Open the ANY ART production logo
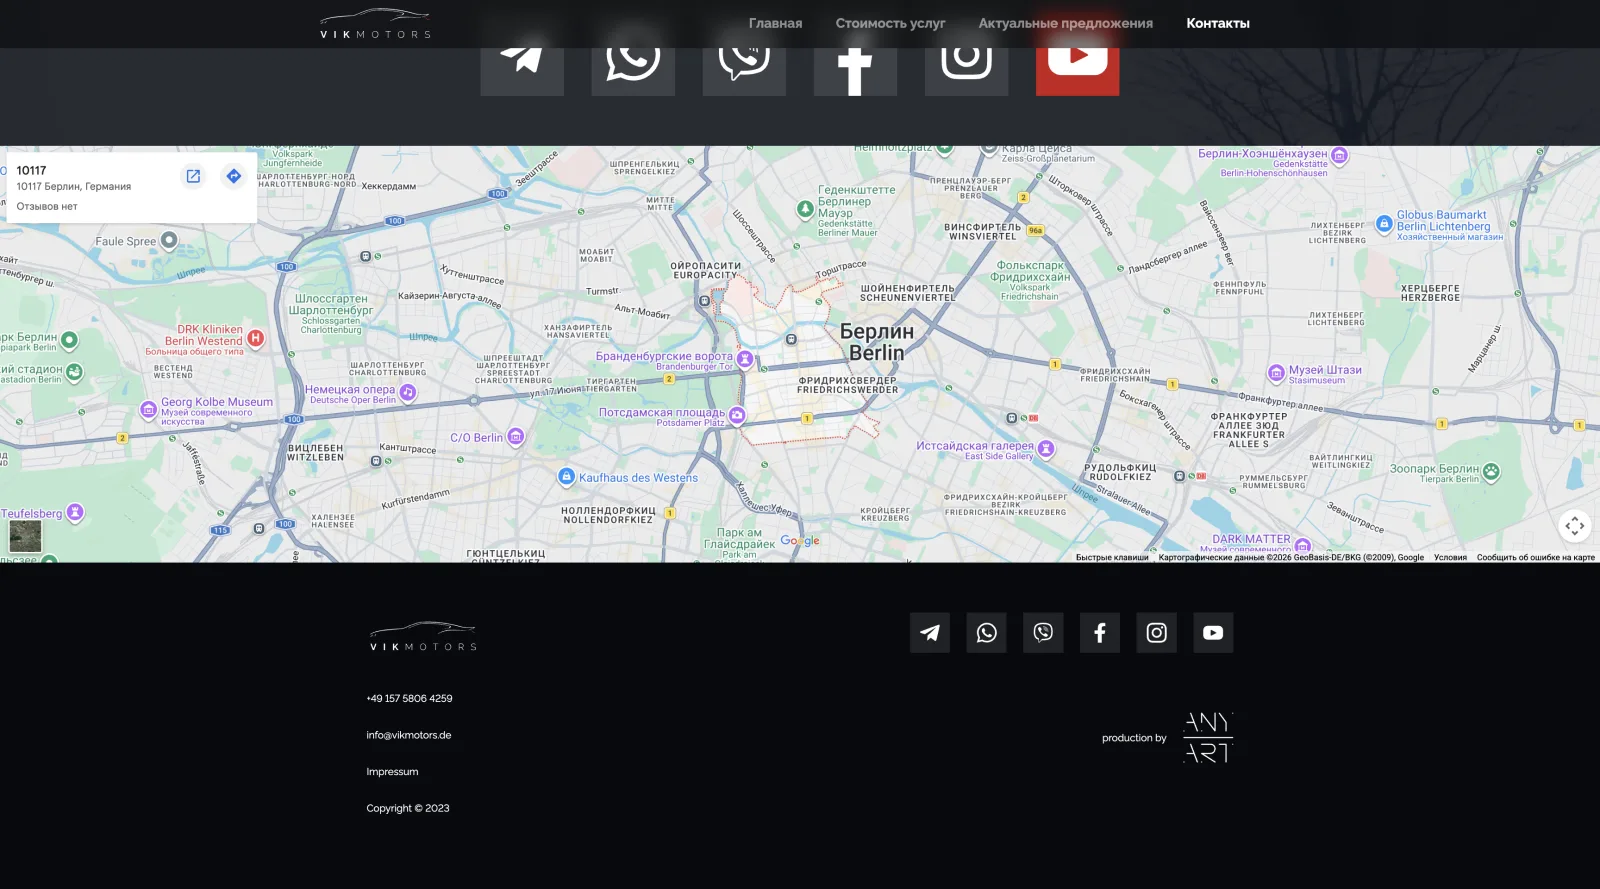The width and height of the screenshot is (1600, 889). coord(1208,738)
